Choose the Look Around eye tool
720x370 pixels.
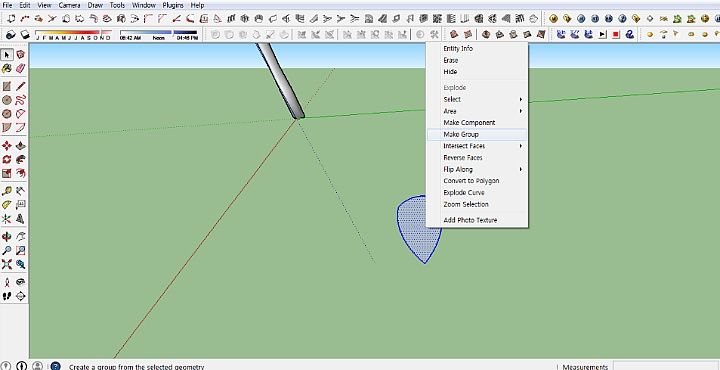coord(20,282)
